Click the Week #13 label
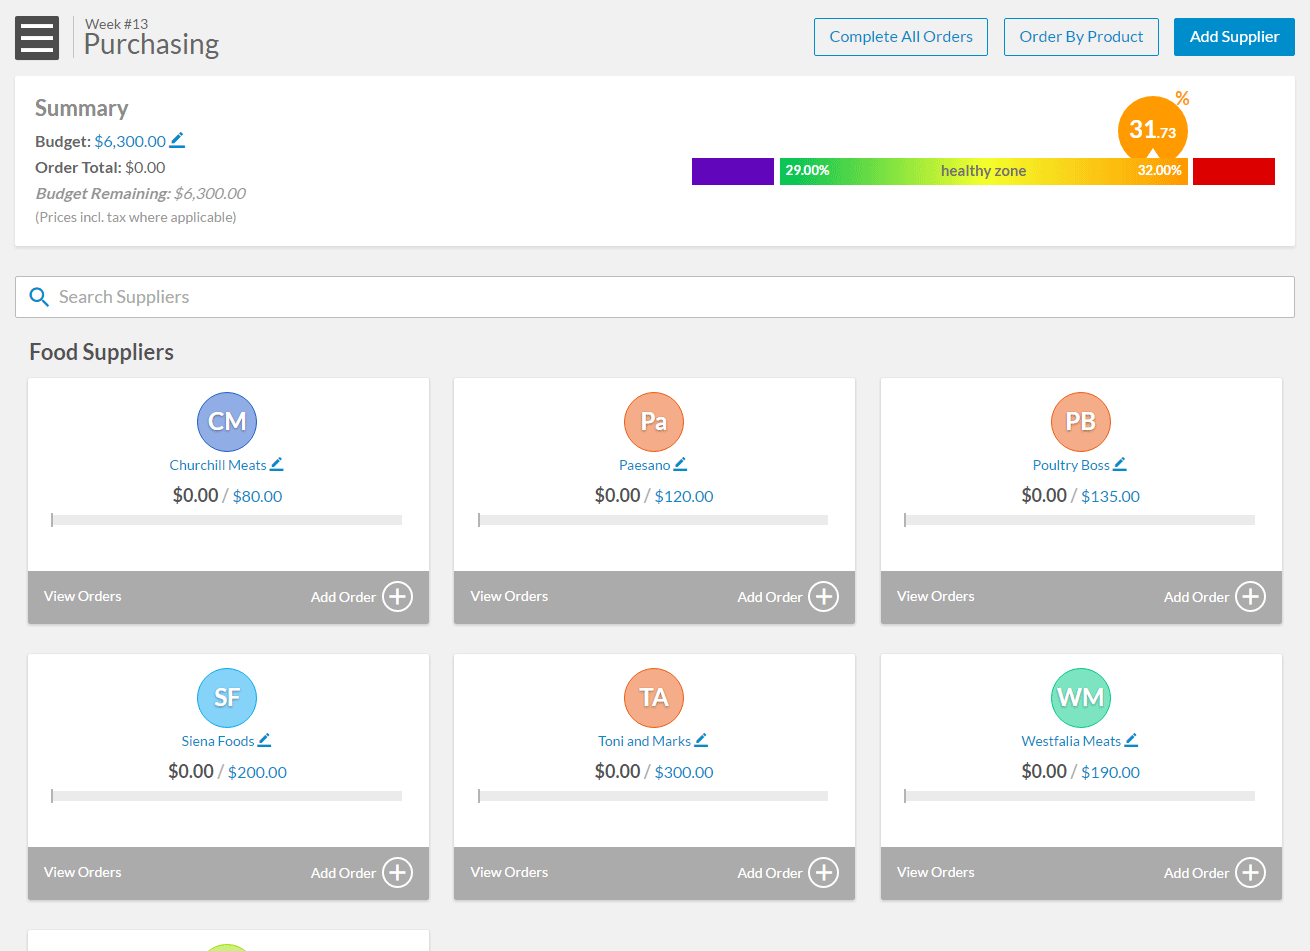 click(117, 24)
